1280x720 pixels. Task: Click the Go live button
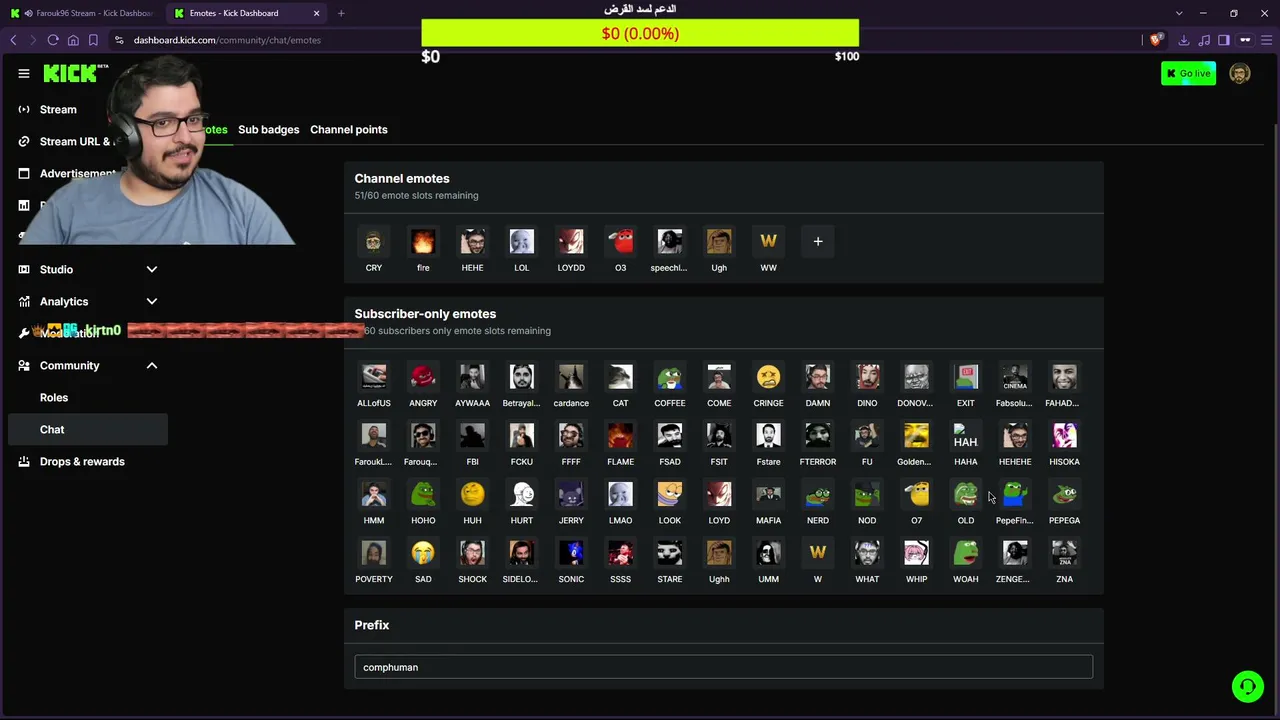coord(1188,73)
